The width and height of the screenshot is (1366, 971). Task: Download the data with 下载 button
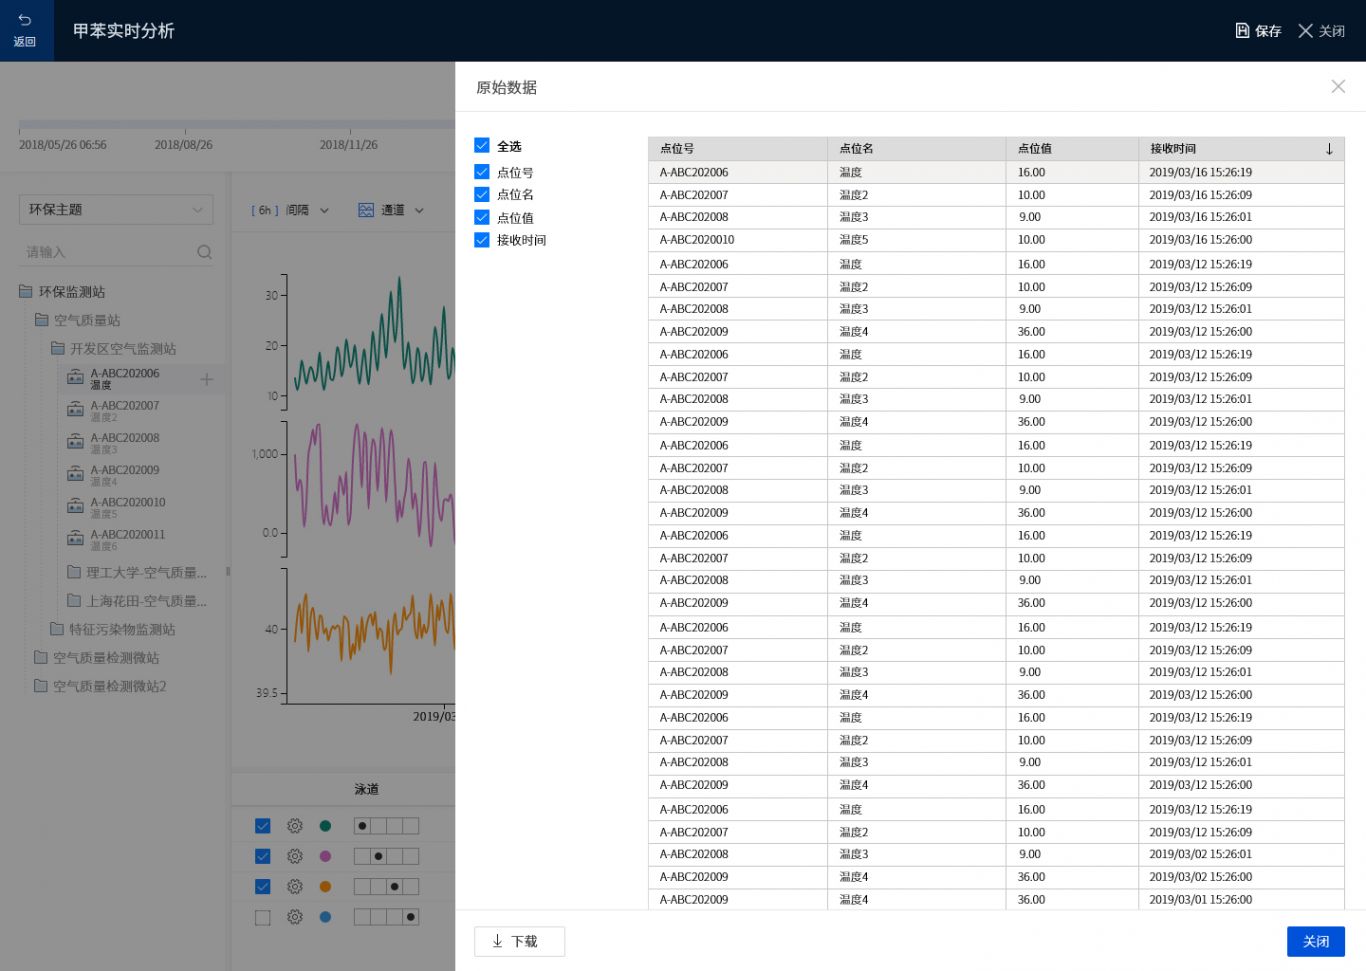pyautogui.click(x=519, y=942)
